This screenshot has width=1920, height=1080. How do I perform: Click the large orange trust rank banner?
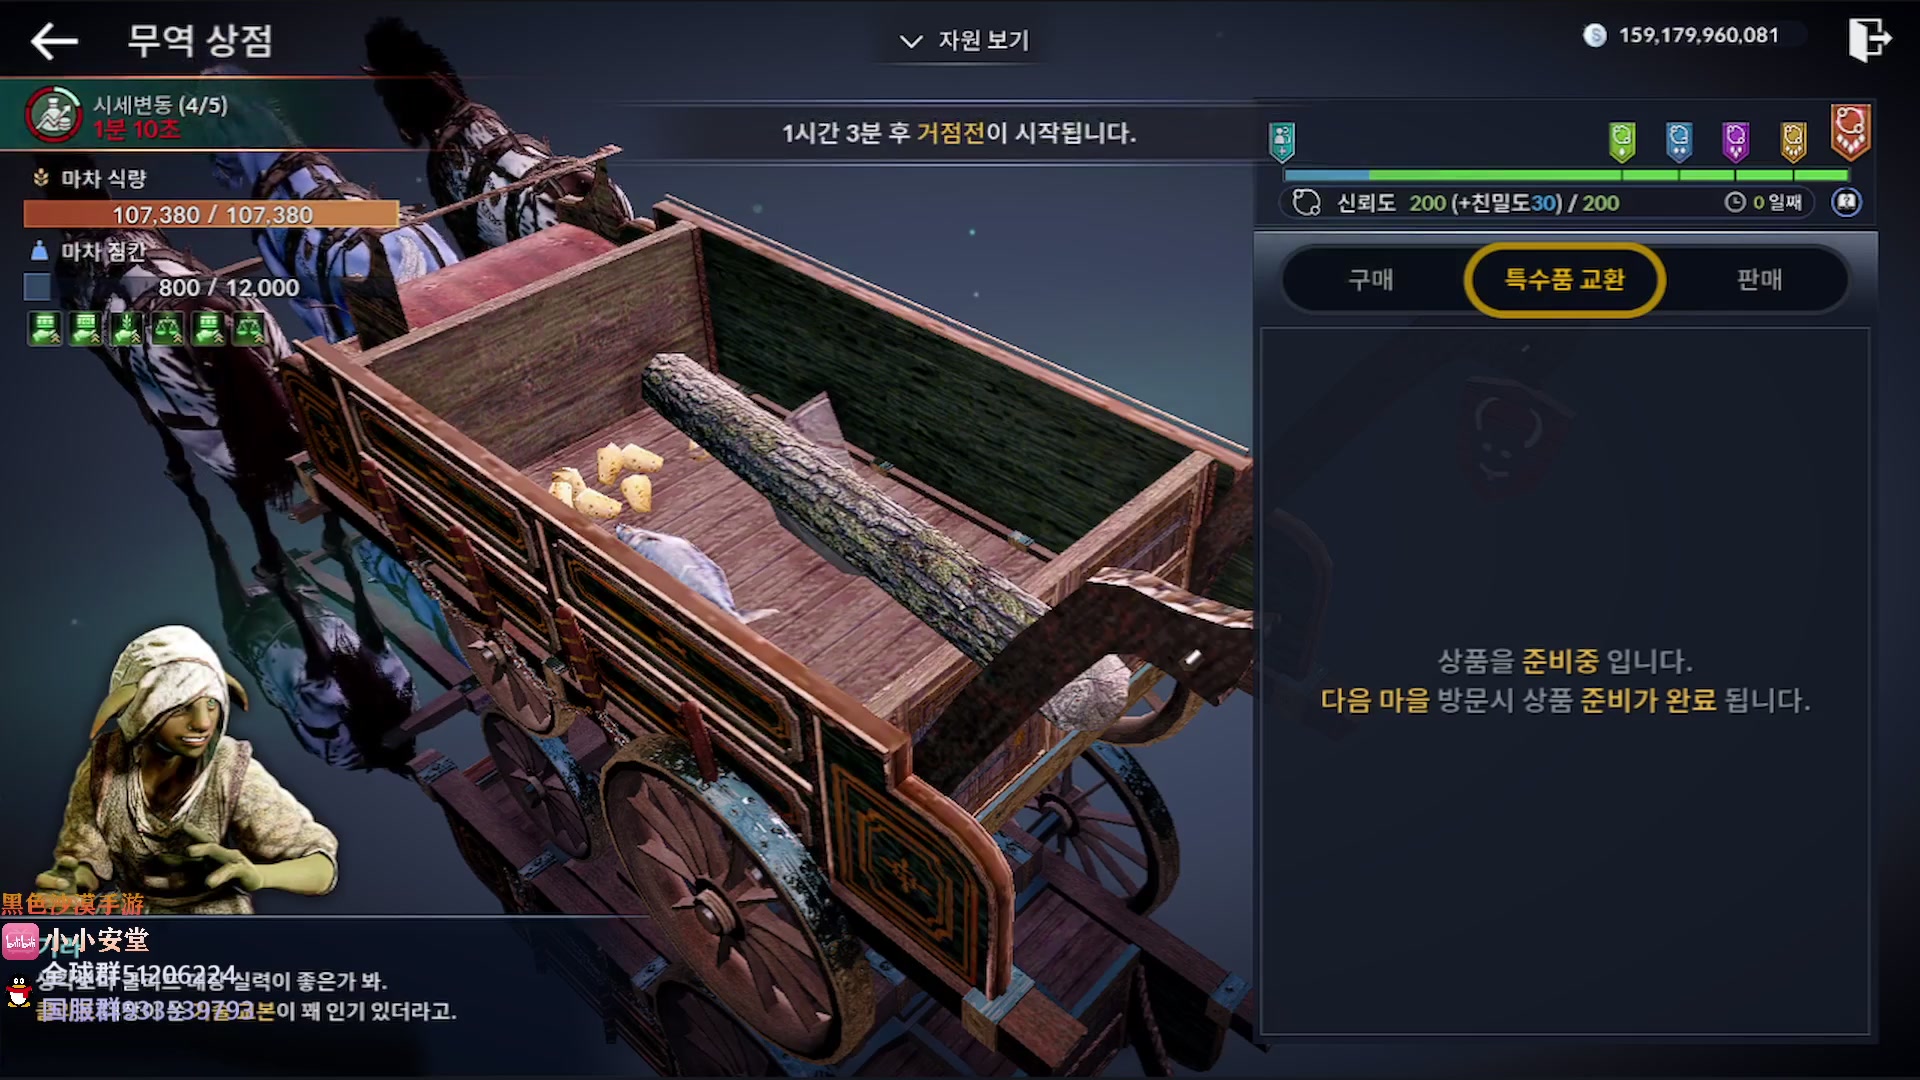tap(1850, 131)
